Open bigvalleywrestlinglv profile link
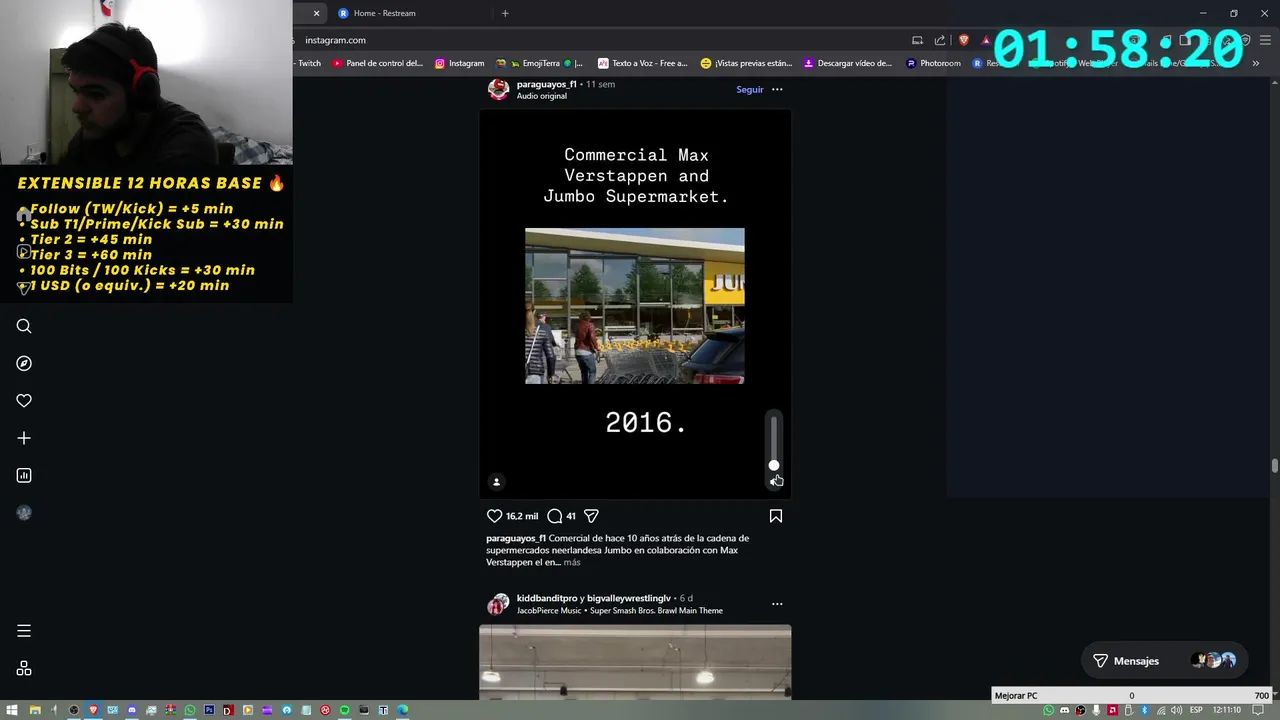The width and height of the screenshot is (1280, 720). [x=629, y=598]
